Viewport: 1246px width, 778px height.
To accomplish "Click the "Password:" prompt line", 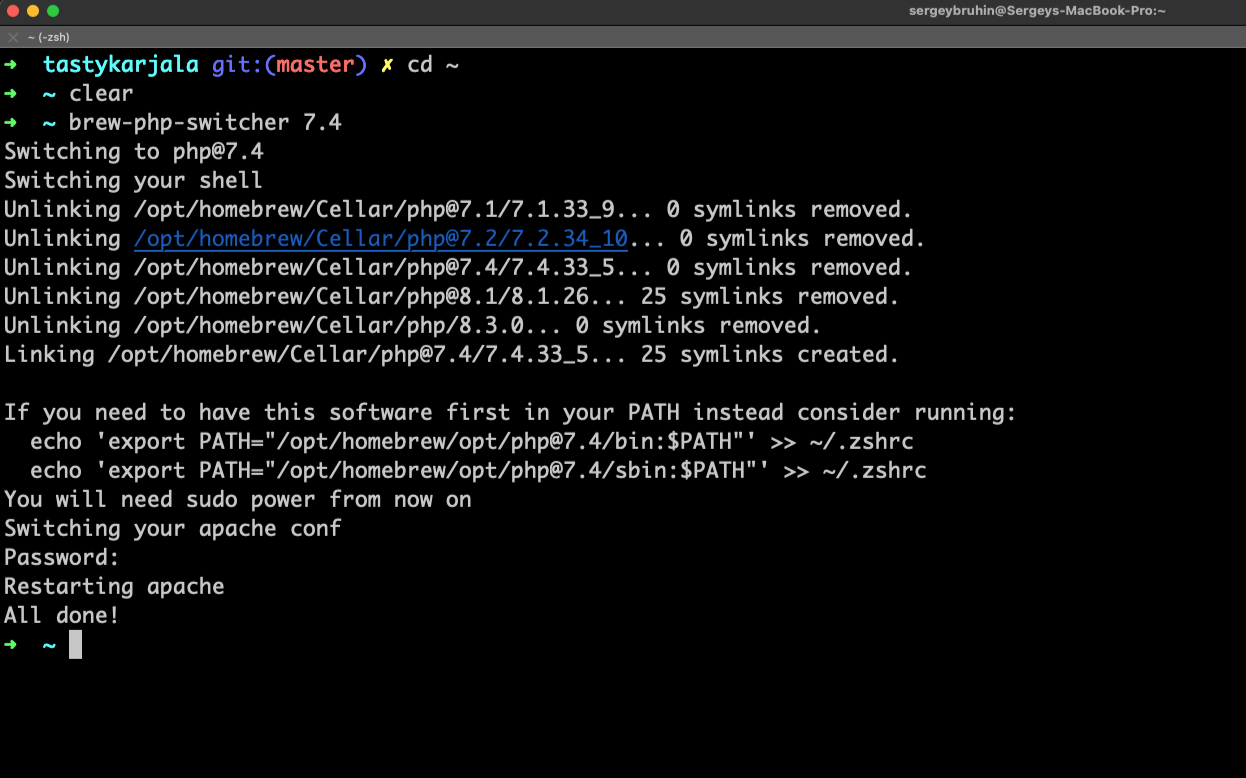I will [x=62, y=558].
